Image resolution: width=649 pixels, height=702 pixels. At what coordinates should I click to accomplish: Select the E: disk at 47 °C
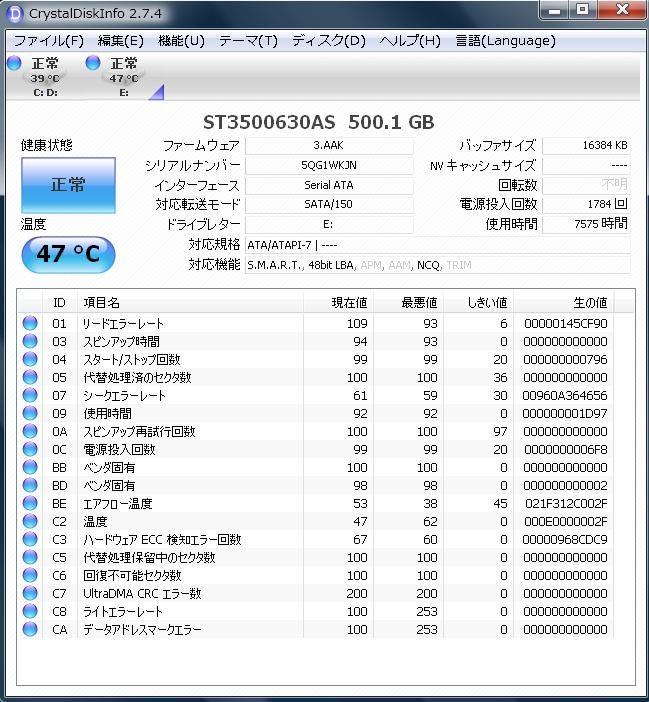click(x=124, y=77)
